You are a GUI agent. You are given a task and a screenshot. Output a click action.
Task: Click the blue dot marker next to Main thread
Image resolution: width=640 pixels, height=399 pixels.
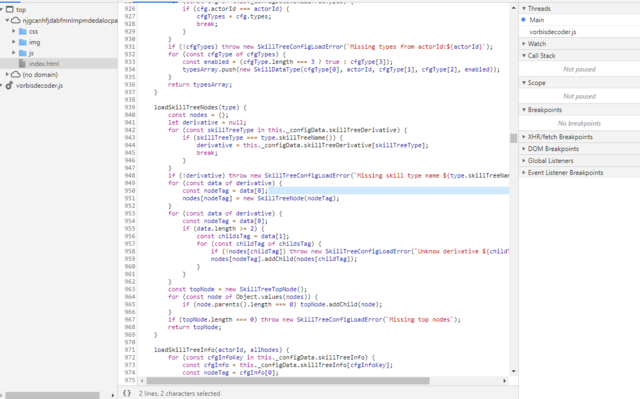524,20
